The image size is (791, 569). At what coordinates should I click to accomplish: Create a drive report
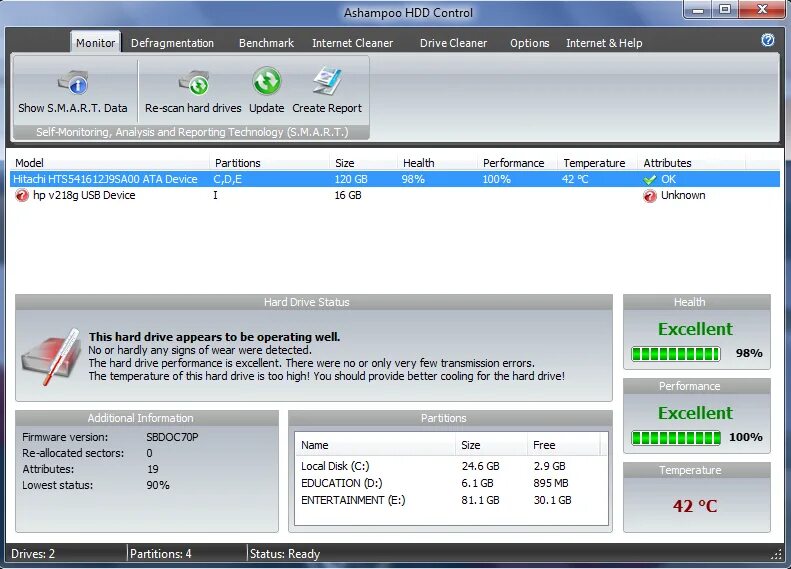click(x=327, y=92)
